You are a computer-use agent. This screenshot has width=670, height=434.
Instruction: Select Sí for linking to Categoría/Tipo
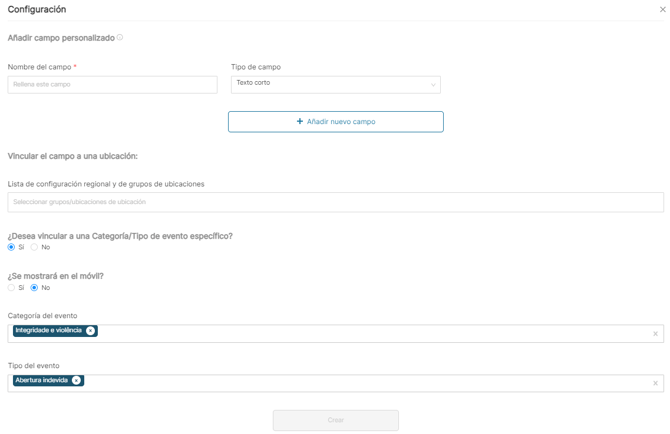pyautogui.click(x=12, y=247)
